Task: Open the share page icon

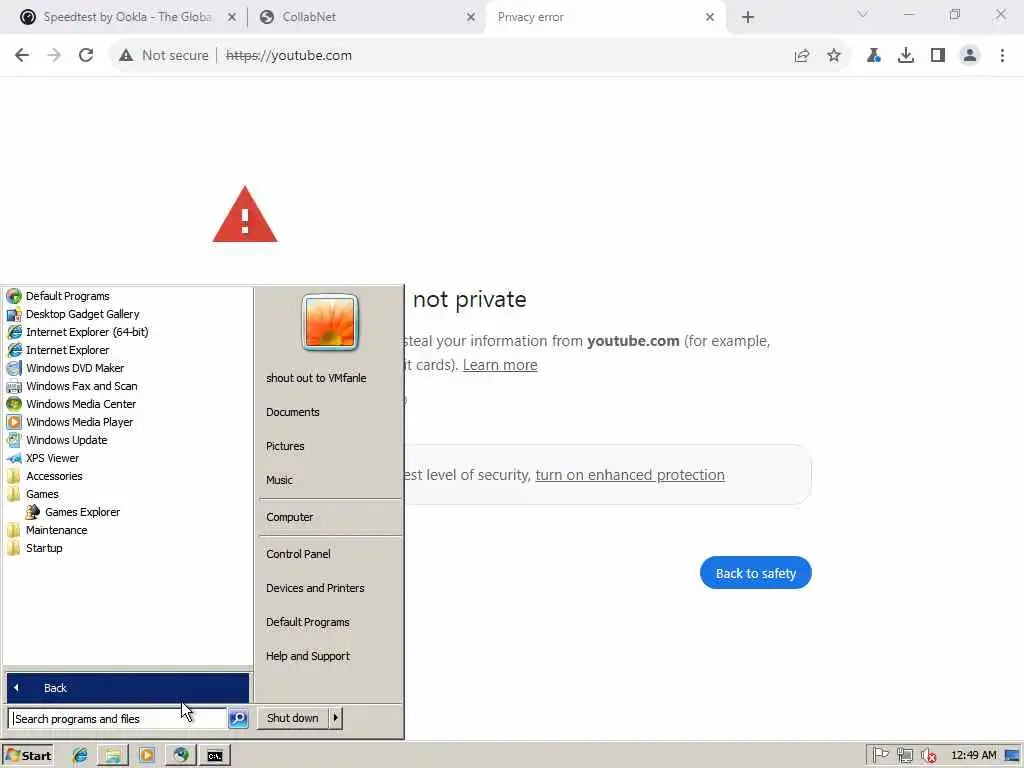Action: pos(802,56)
